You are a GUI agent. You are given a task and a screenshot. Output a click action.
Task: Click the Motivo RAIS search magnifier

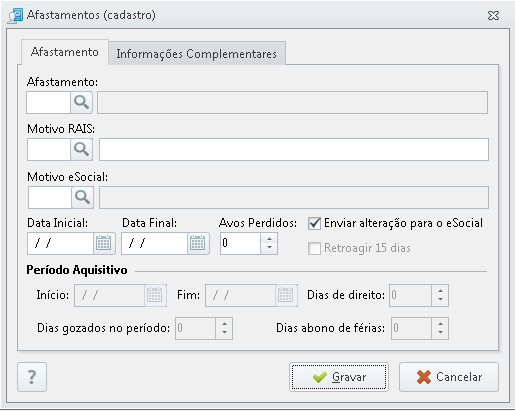81,149
